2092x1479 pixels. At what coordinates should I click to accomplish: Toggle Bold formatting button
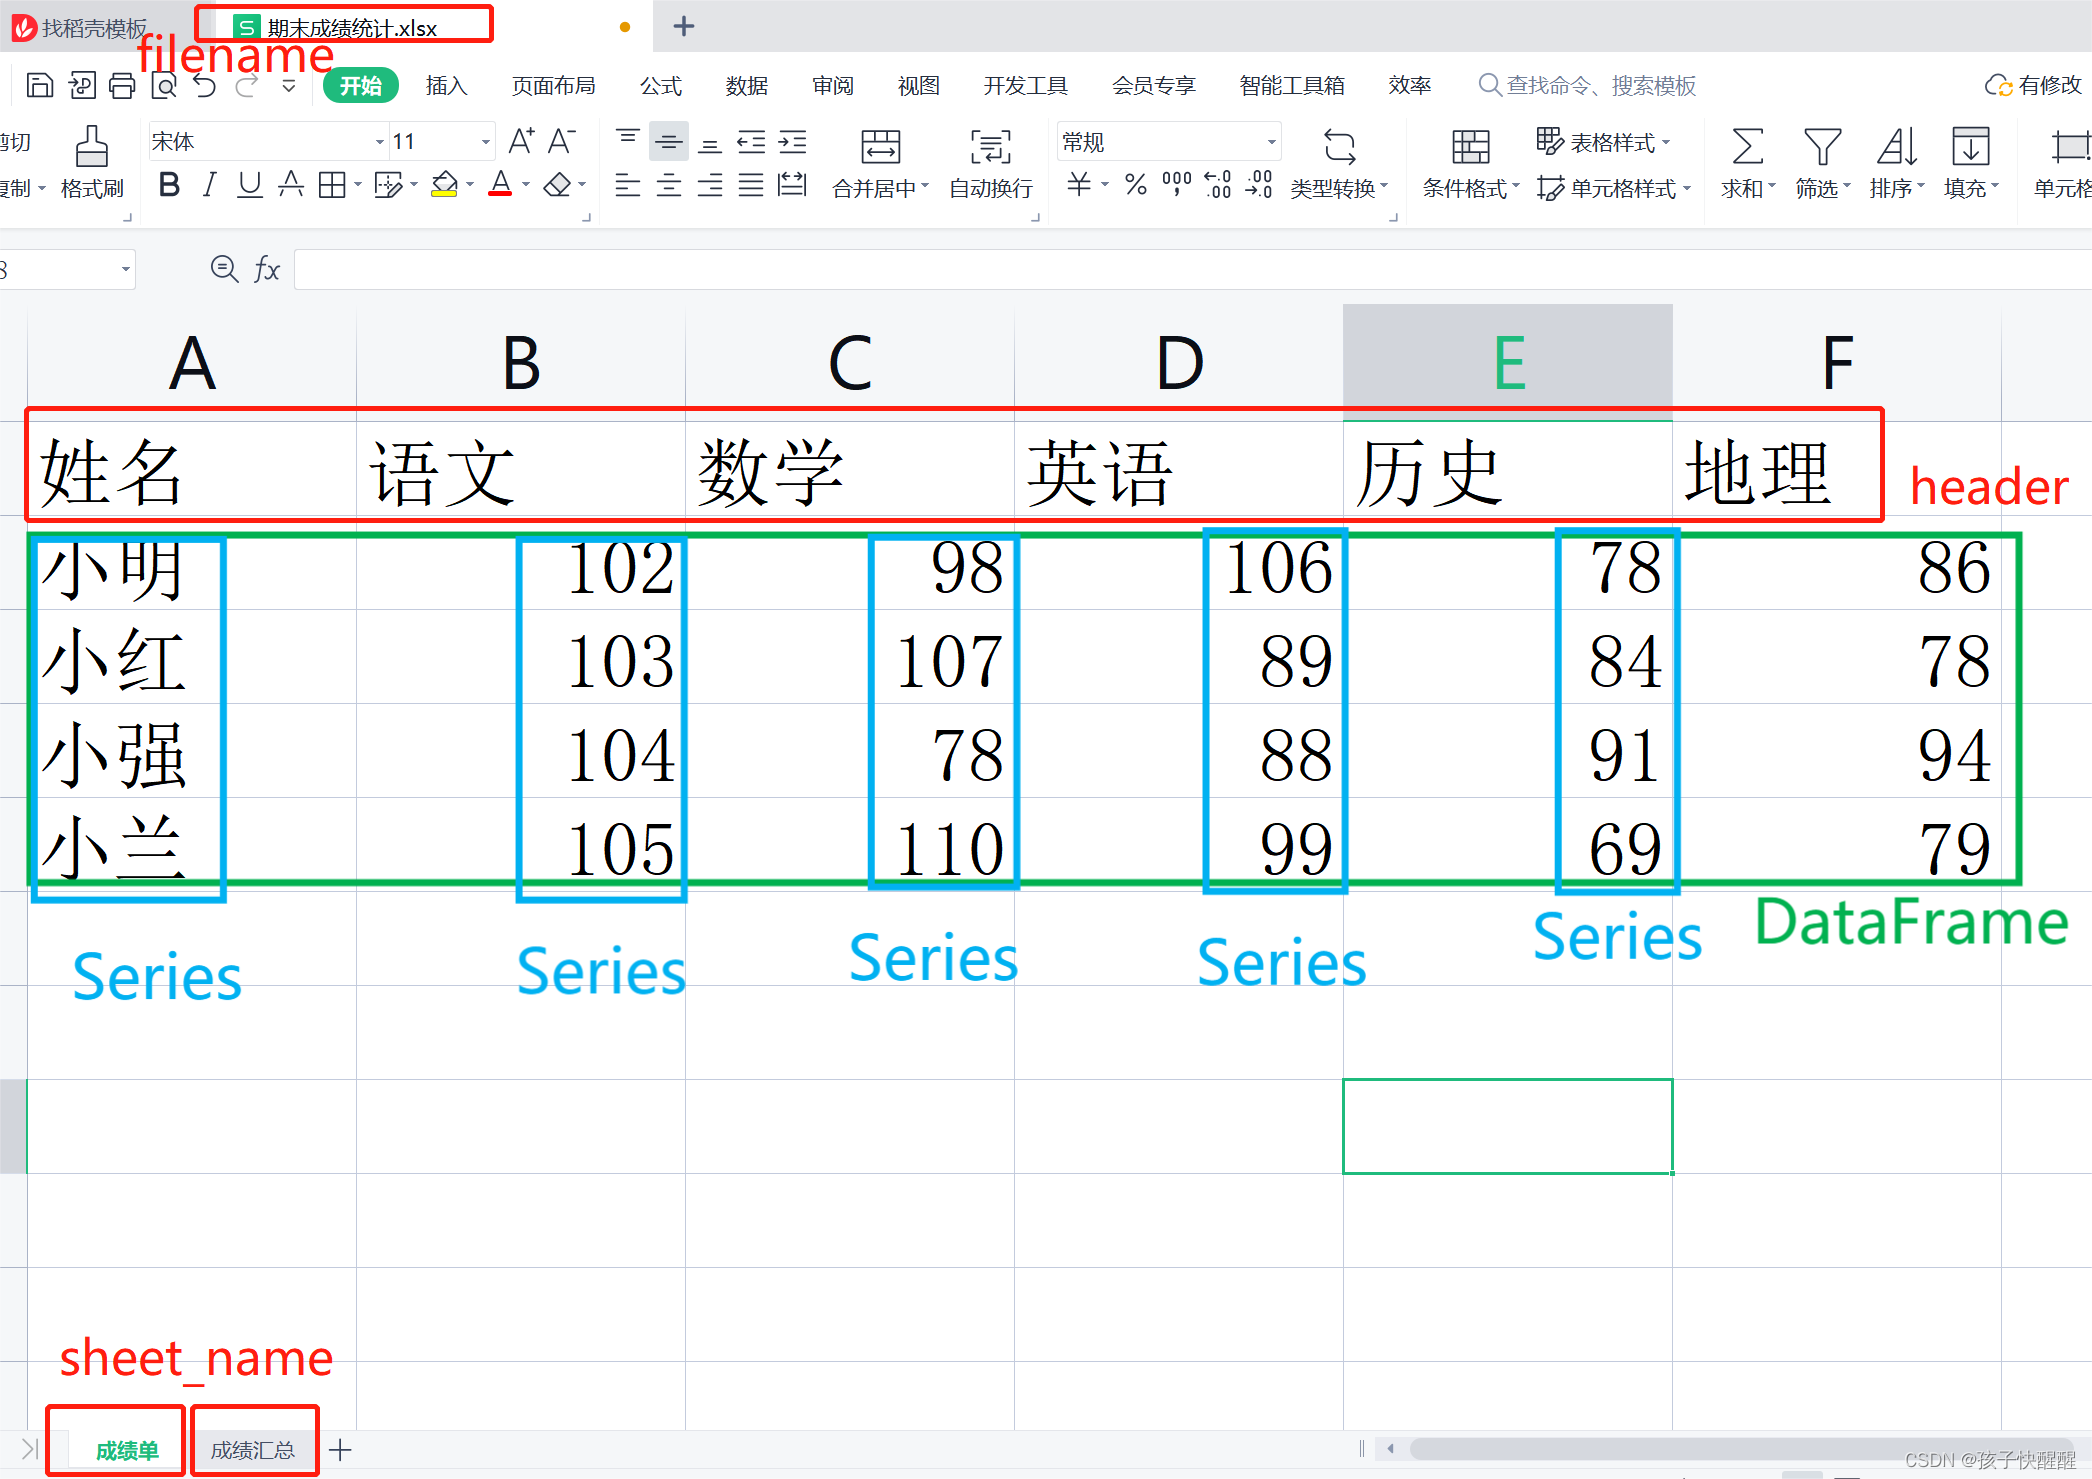[169, 185]
